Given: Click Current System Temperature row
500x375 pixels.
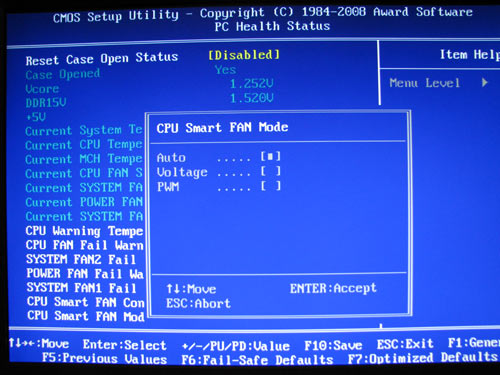Looking at the screenshot, I should [x=84, y=130].
